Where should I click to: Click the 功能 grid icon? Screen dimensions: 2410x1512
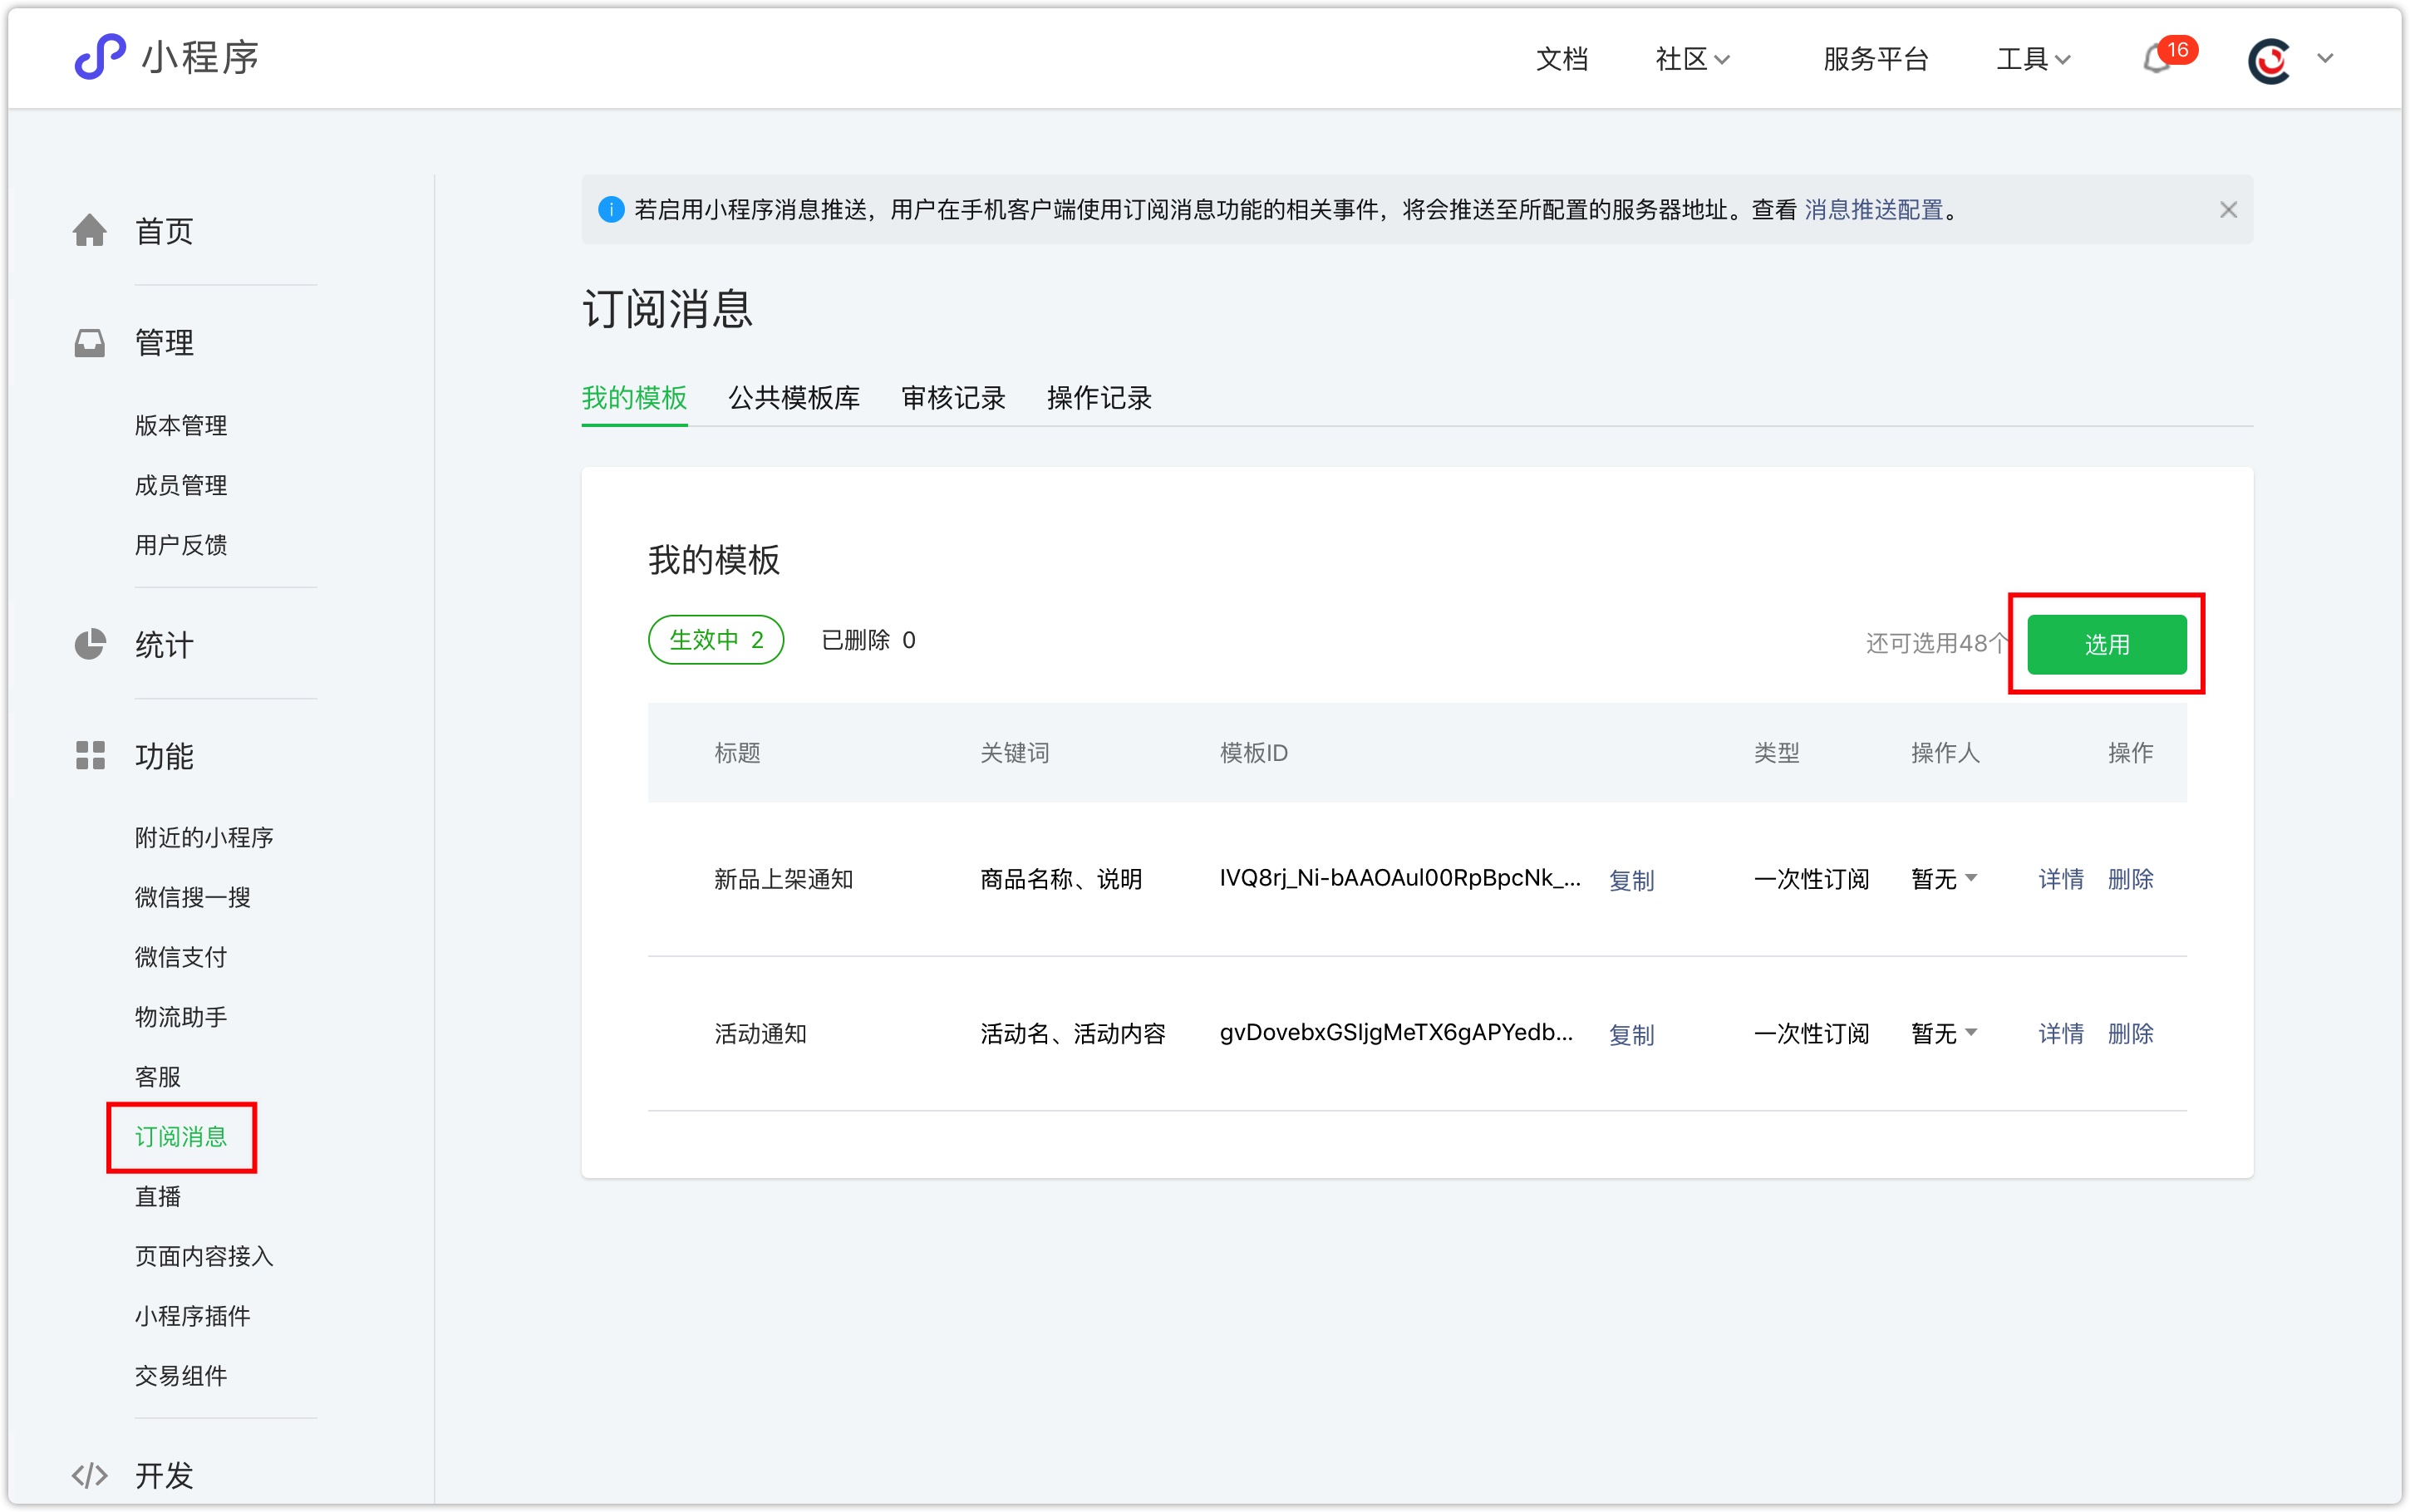(x=90, y=755)
